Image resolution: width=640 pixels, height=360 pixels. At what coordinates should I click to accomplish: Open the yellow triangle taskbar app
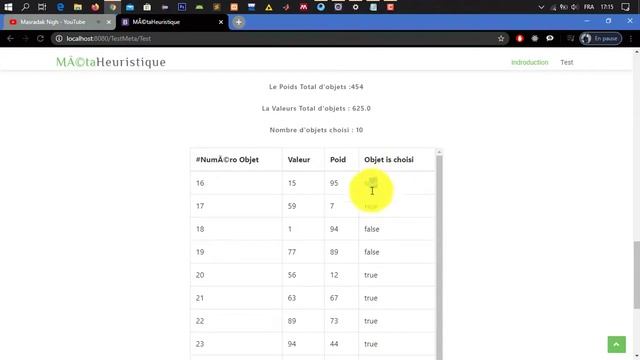coord(269,7)
